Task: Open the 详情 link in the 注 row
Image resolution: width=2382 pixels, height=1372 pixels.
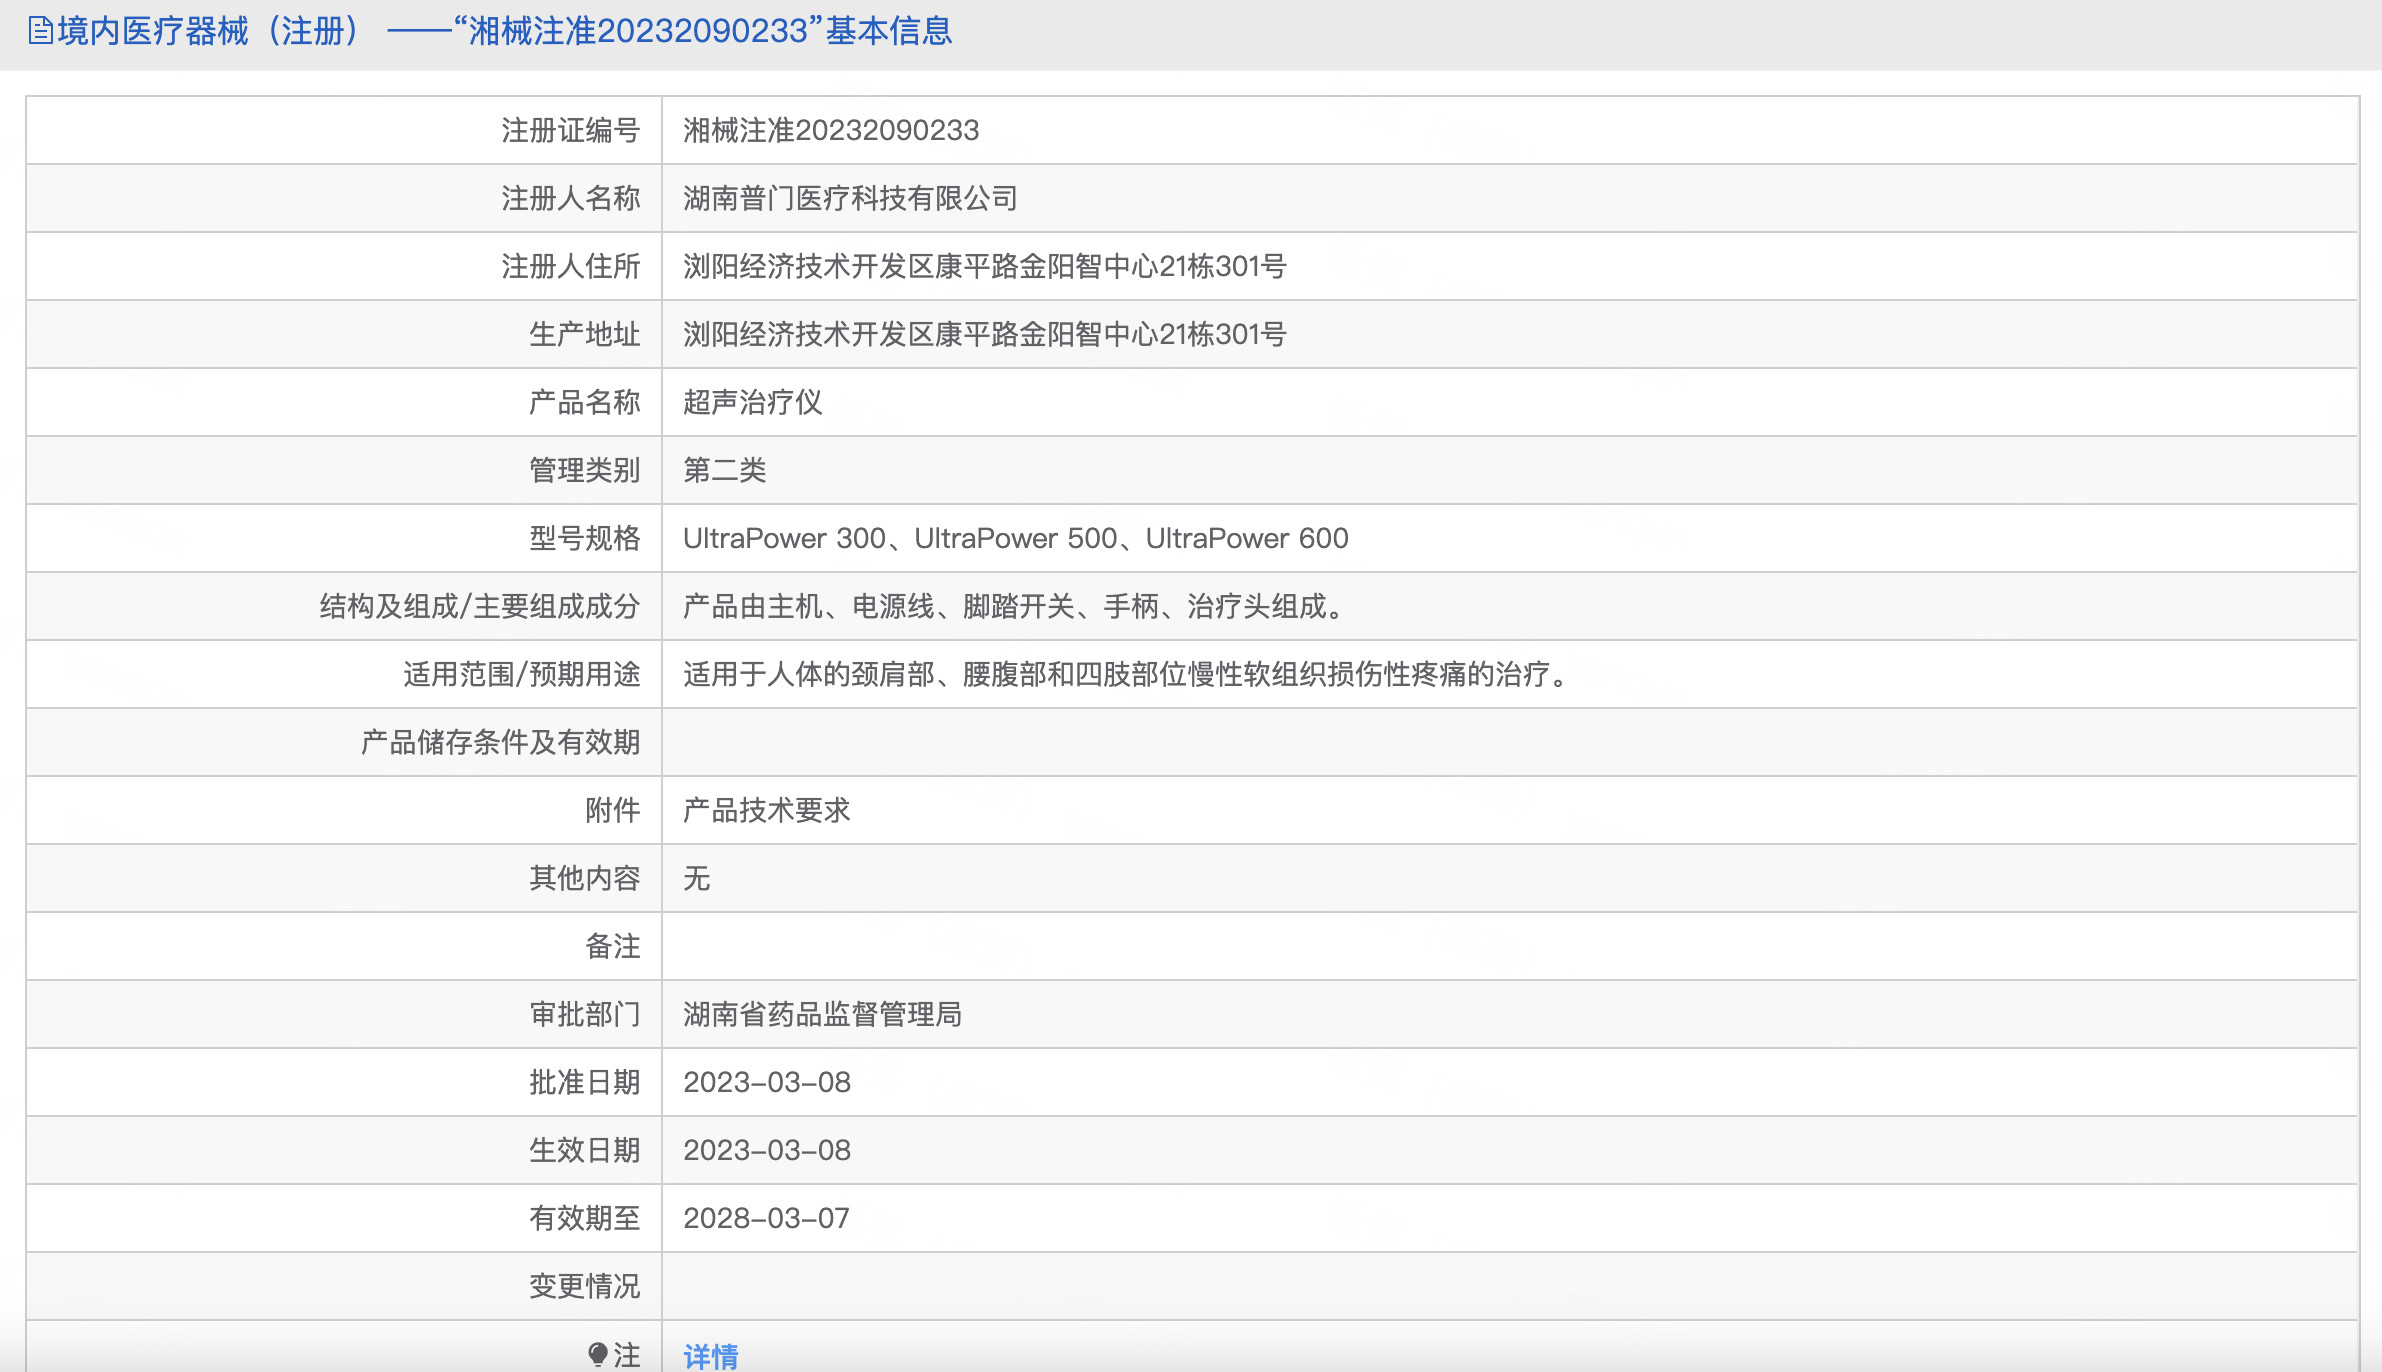Action: pyautogui.click(x=711, y=1356)
